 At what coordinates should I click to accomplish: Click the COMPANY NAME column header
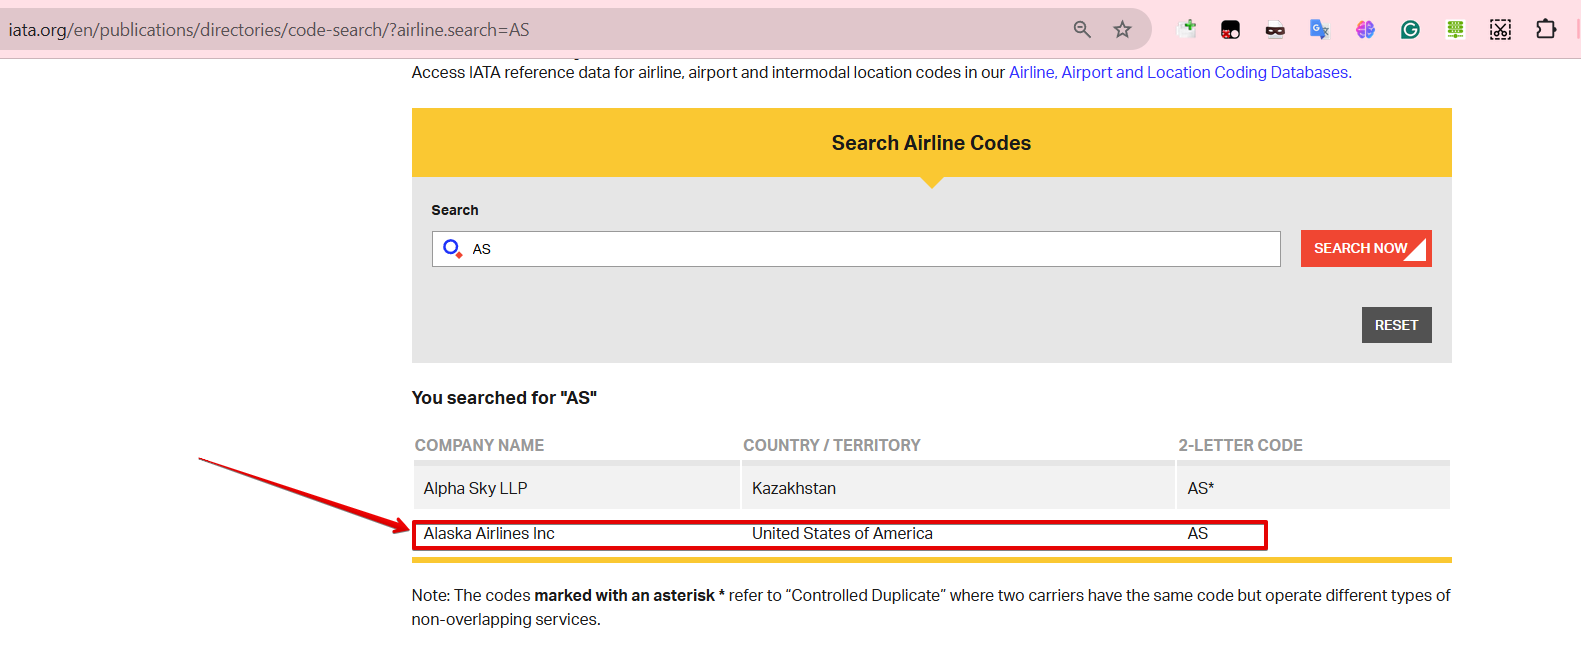(x=479, y=445)
